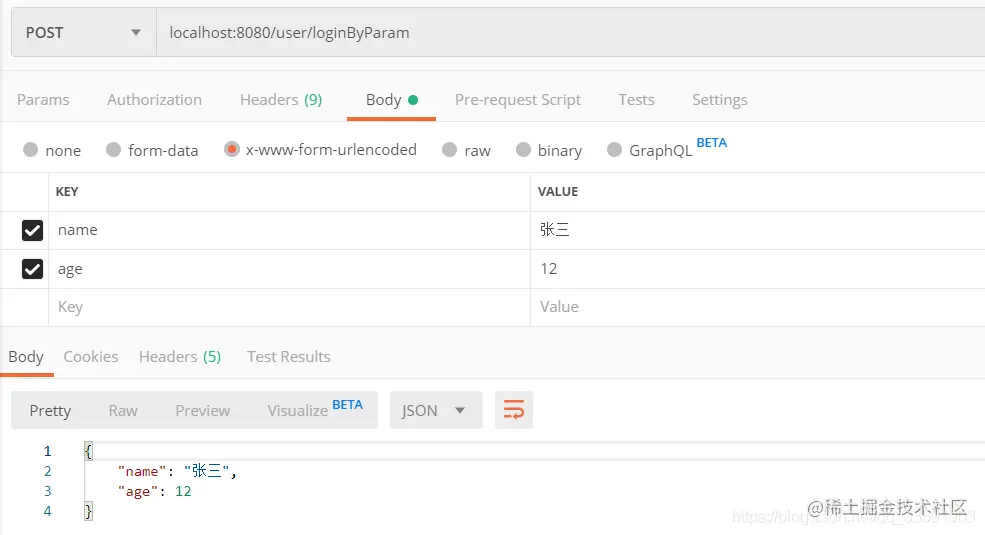Screen dimensions: 985x535
Task: View the Test Results tab
Action: click(x=288, y=357)
